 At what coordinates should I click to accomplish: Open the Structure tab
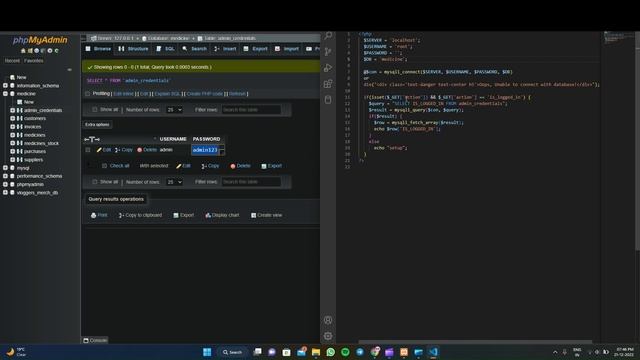[x=133, y=49]
